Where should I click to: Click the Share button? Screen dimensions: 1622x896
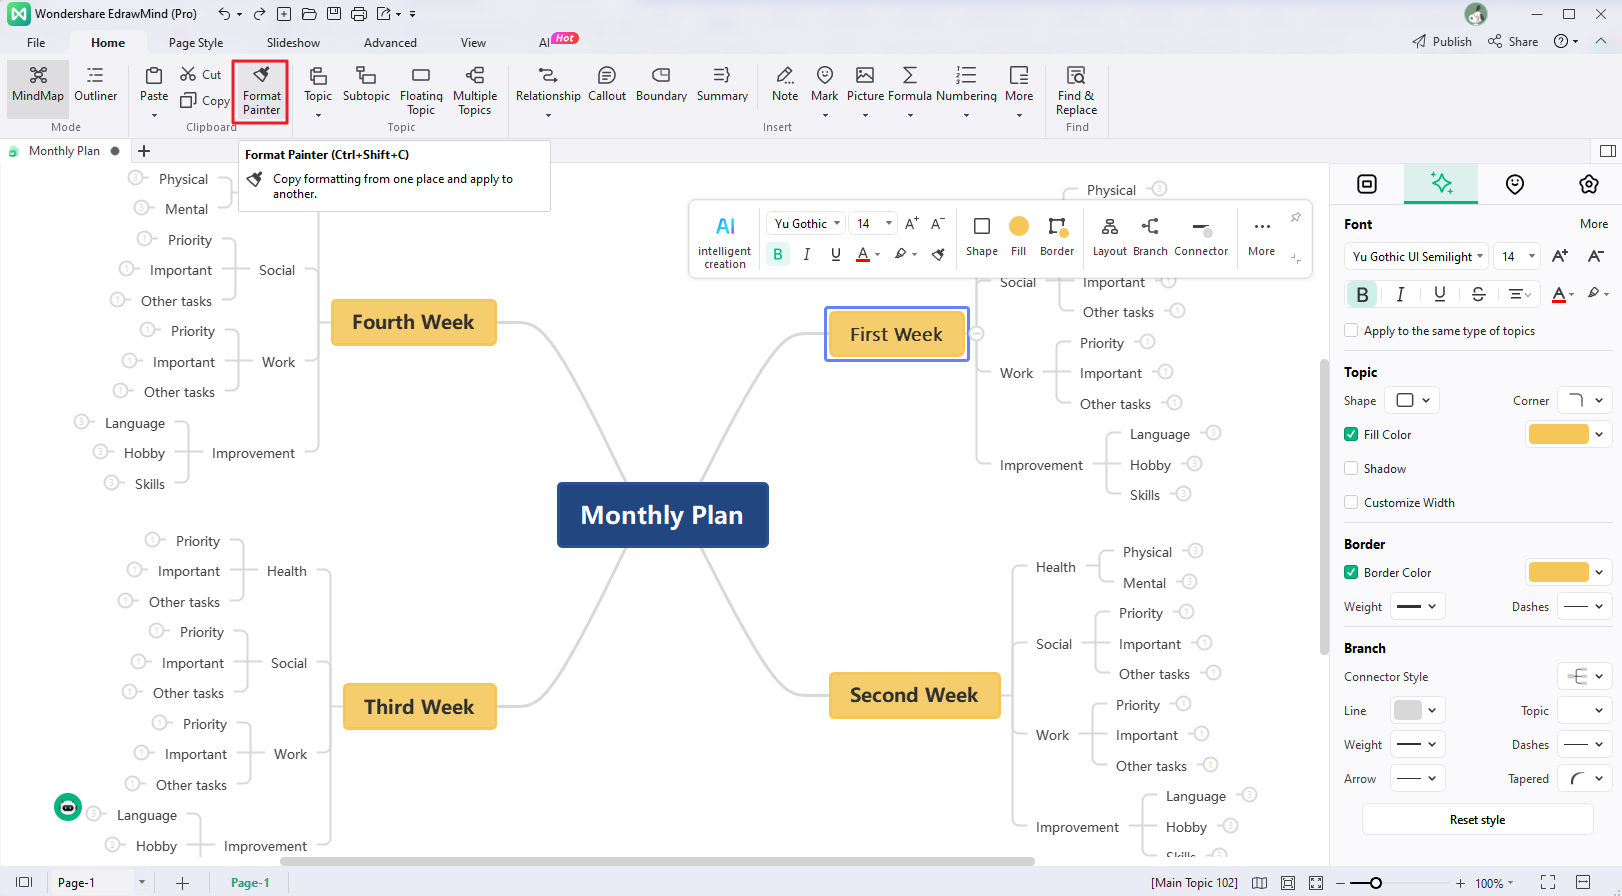[1513, 42]
